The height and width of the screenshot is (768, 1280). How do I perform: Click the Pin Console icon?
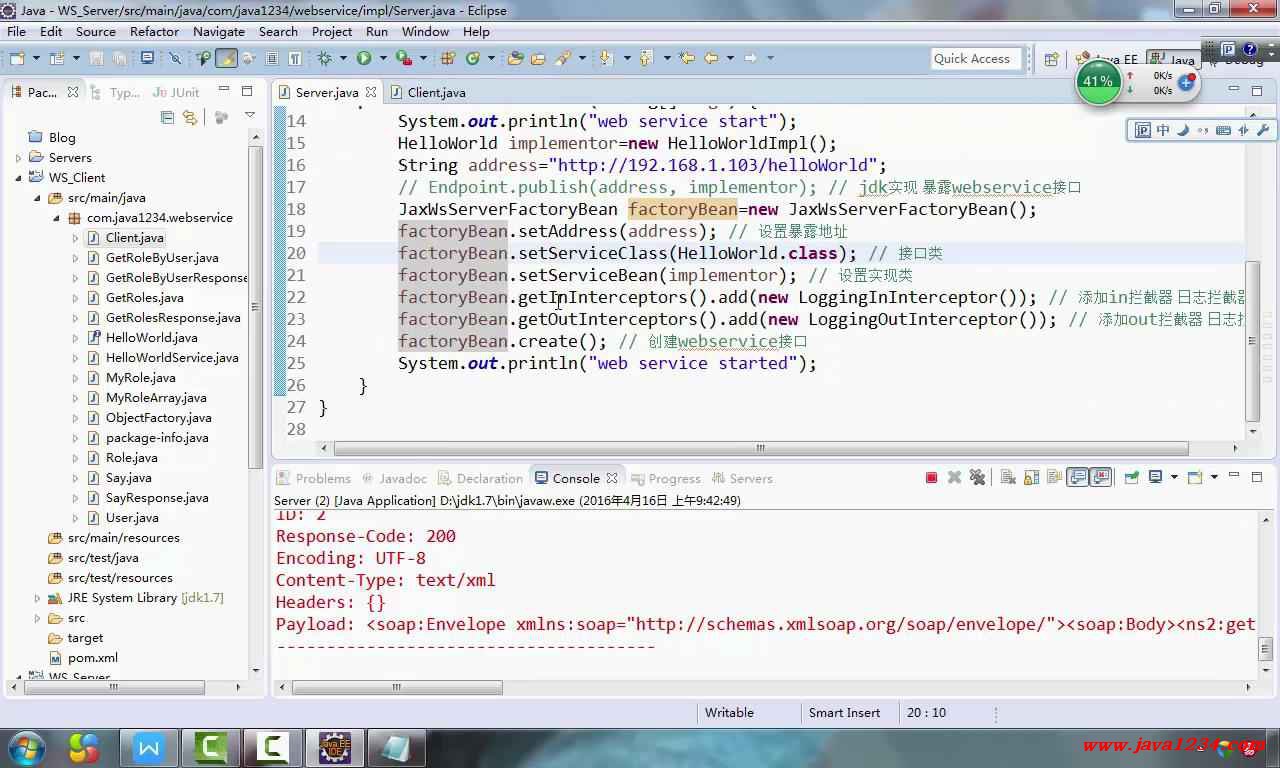(1131, 478)
